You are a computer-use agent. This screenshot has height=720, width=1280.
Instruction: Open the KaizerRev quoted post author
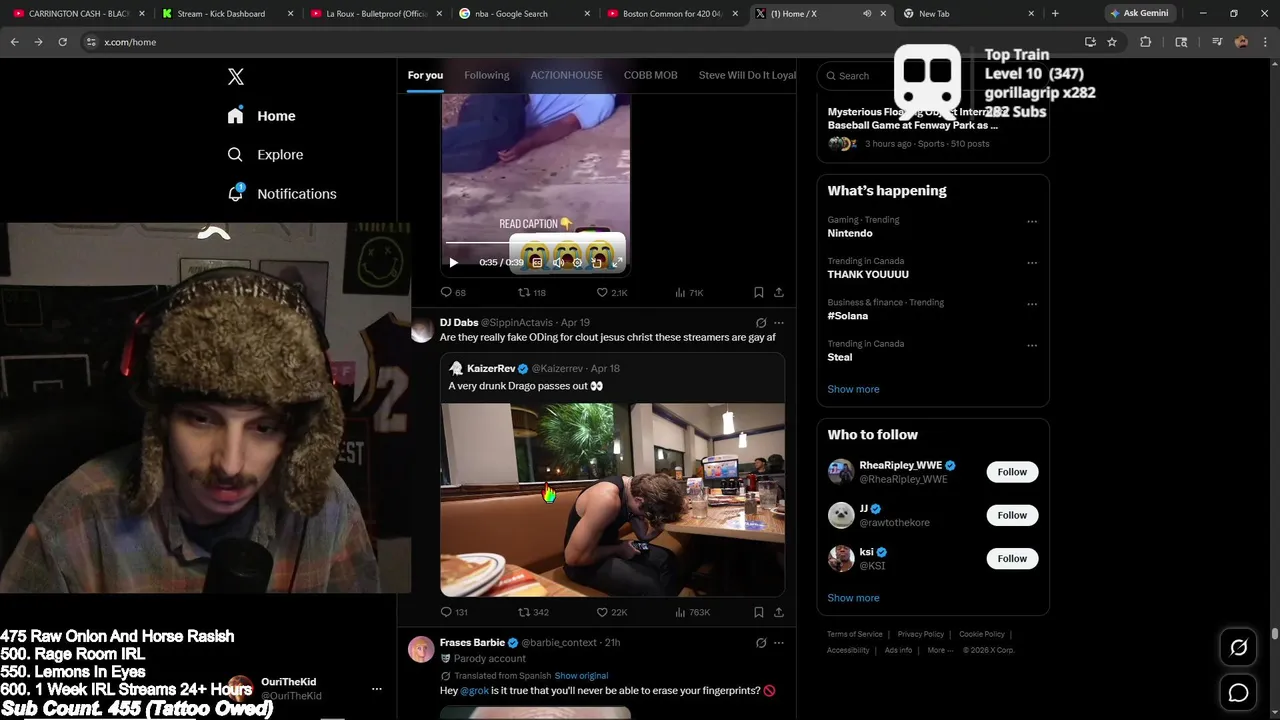click(x=491, y=369)
